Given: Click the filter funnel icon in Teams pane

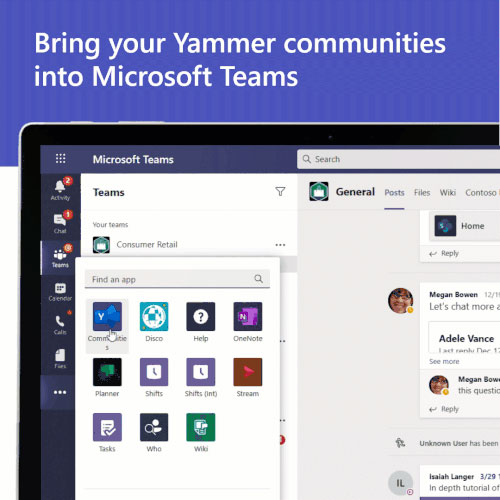Looking at the screenshot, I should pyautogui.click(x=280, y=192).
